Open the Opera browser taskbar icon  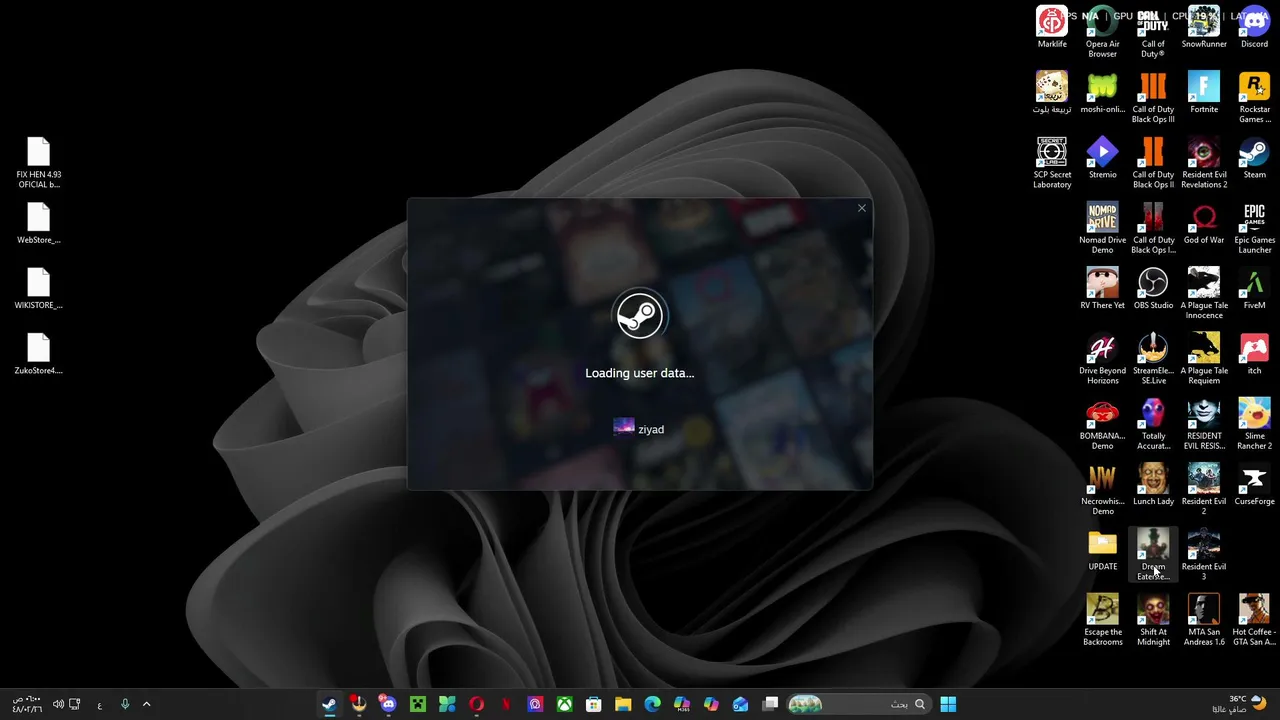(477, 704)
